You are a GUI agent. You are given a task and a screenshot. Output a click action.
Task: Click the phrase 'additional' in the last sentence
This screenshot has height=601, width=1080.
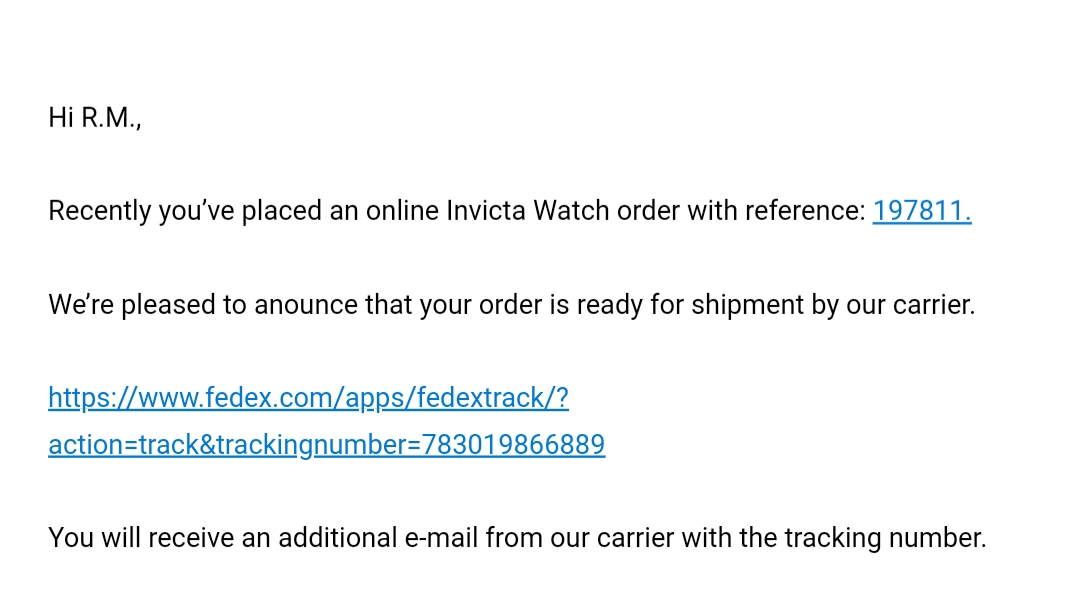tap(338, 538)
